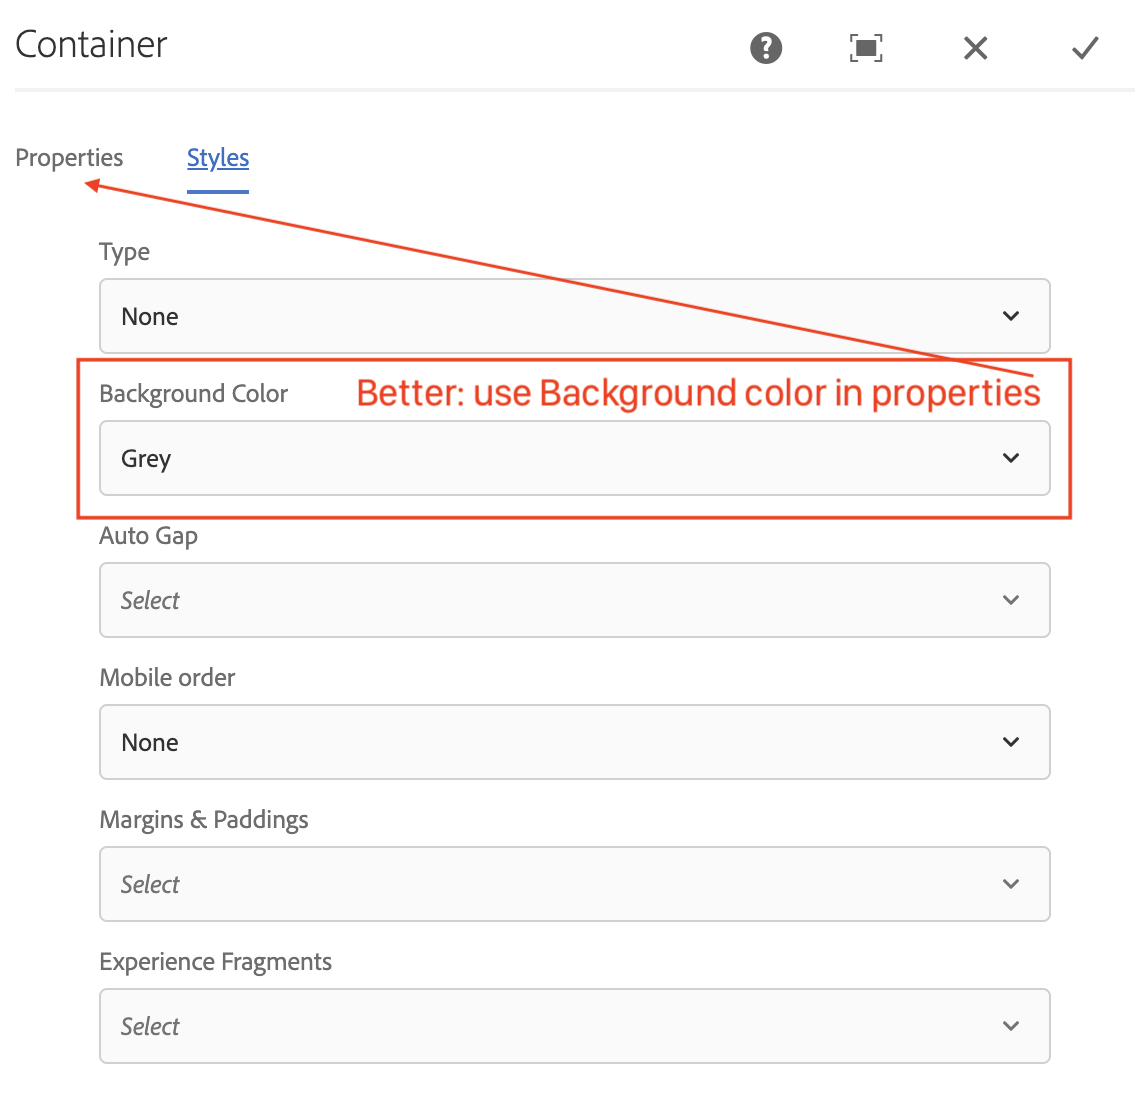
Task: Open the Experience Fragments select
Action: [575, 1026]
